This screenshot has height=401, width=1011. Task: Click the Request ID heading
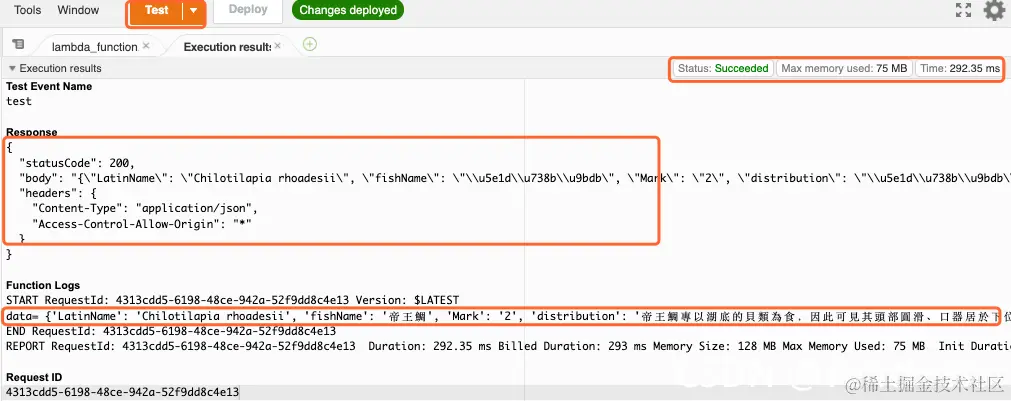tap(34, 377)
